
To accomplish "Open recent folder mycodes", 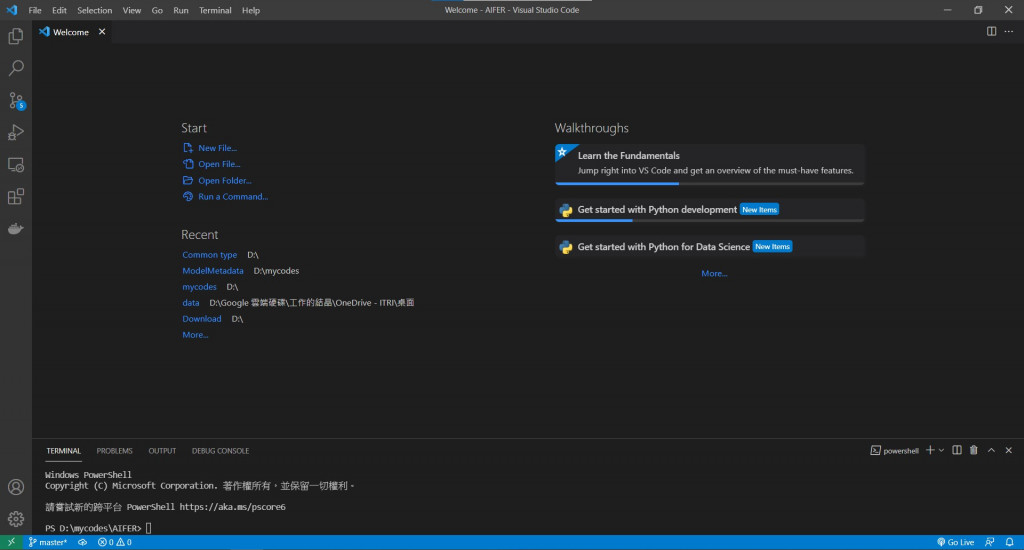I will point(199,287).
